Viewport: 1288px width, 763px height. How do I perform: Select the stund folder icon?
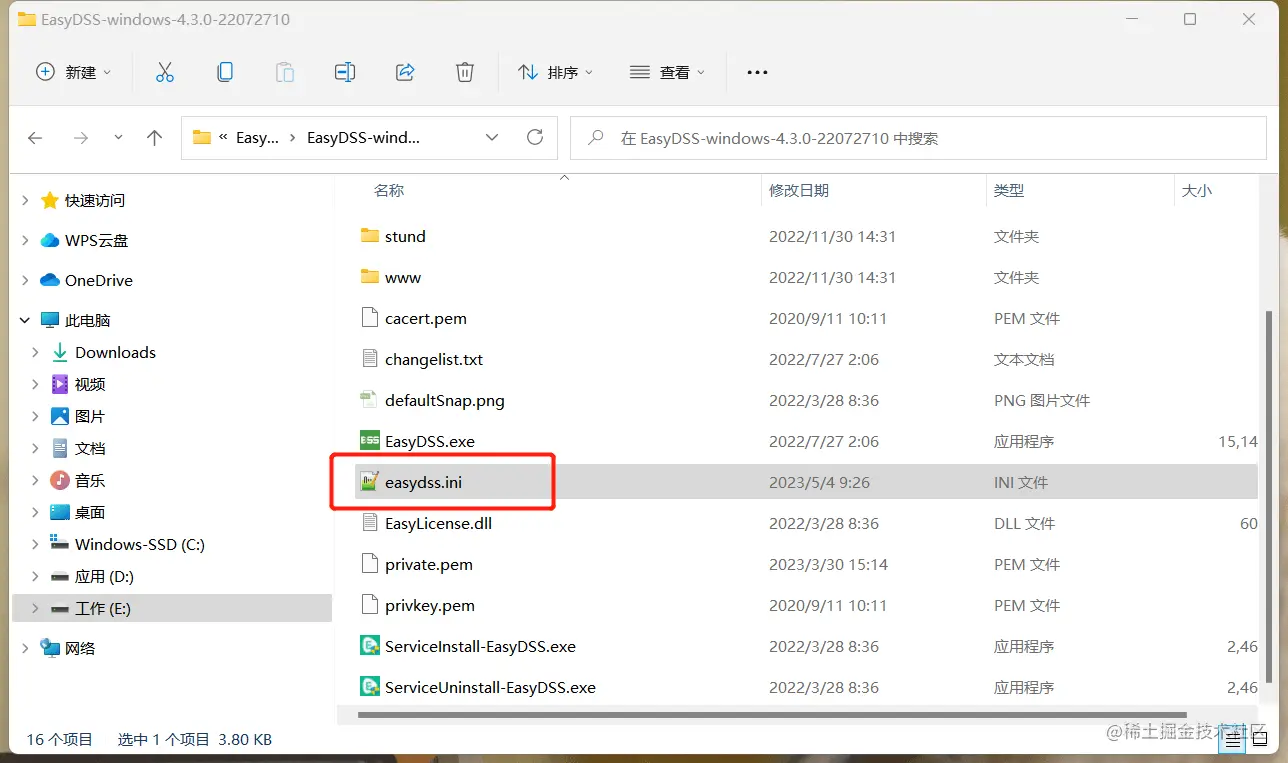coord(370,236)
